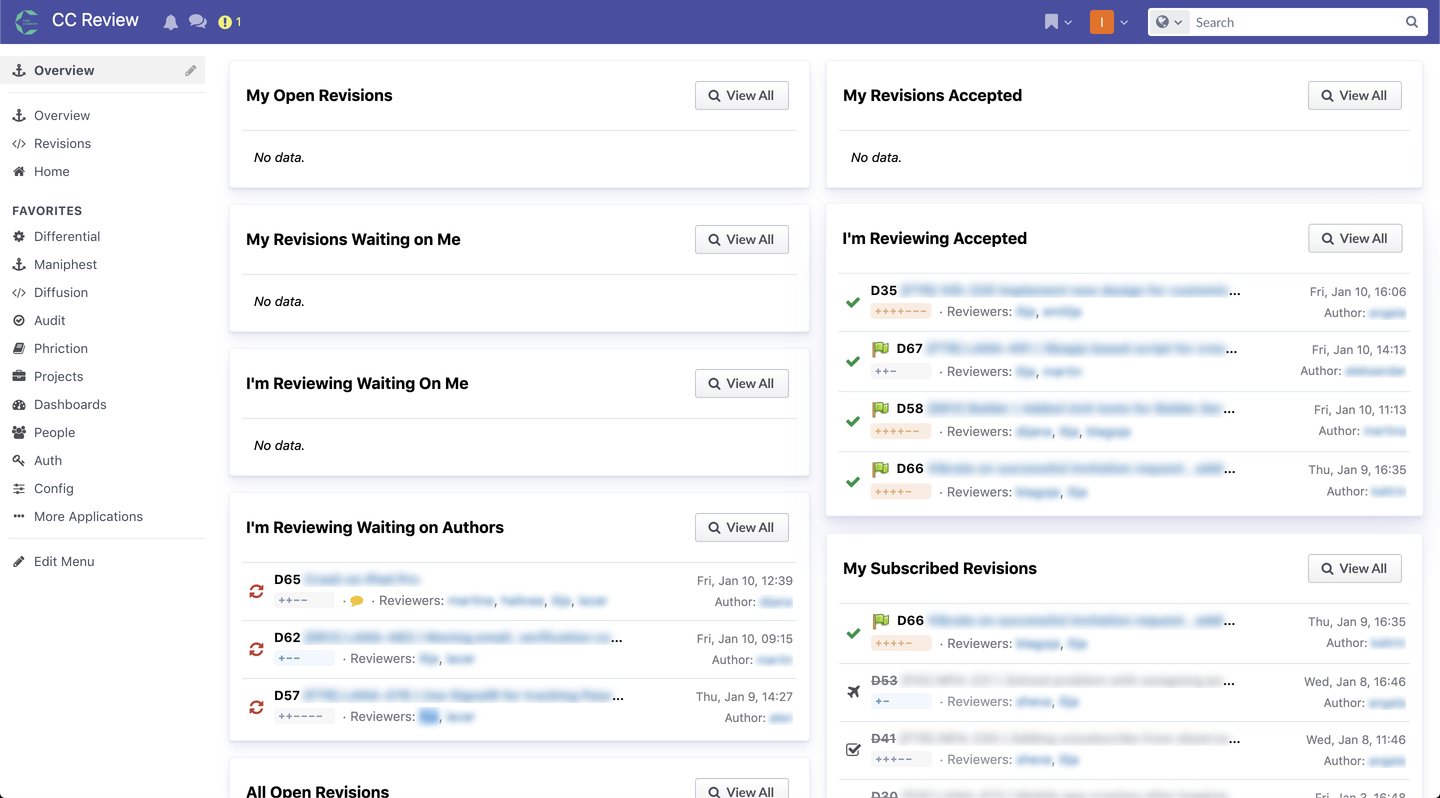Open the D62 revision link
Image resolution: width=1440 pixels, height=798 pixels.
click(x=287, y=637)
